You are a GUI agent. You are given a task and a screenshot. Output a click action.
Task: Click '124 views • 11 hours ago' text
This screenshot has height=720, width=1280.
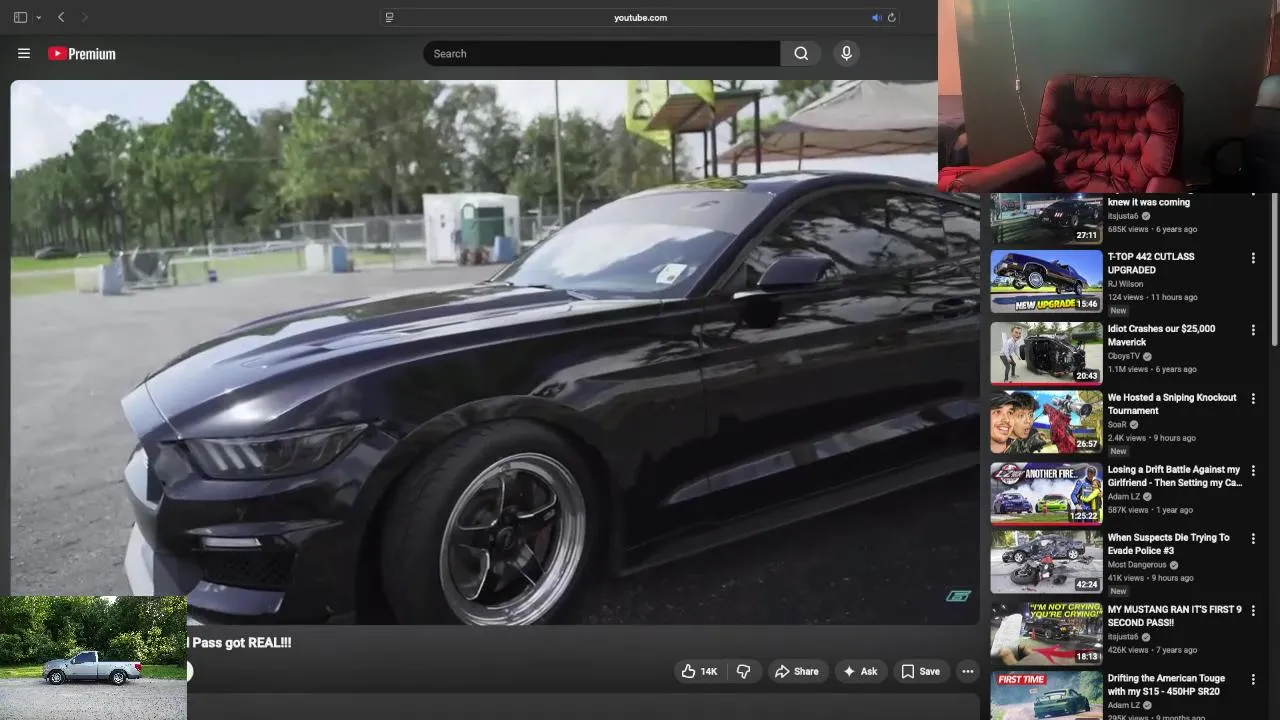(1152, 297)
